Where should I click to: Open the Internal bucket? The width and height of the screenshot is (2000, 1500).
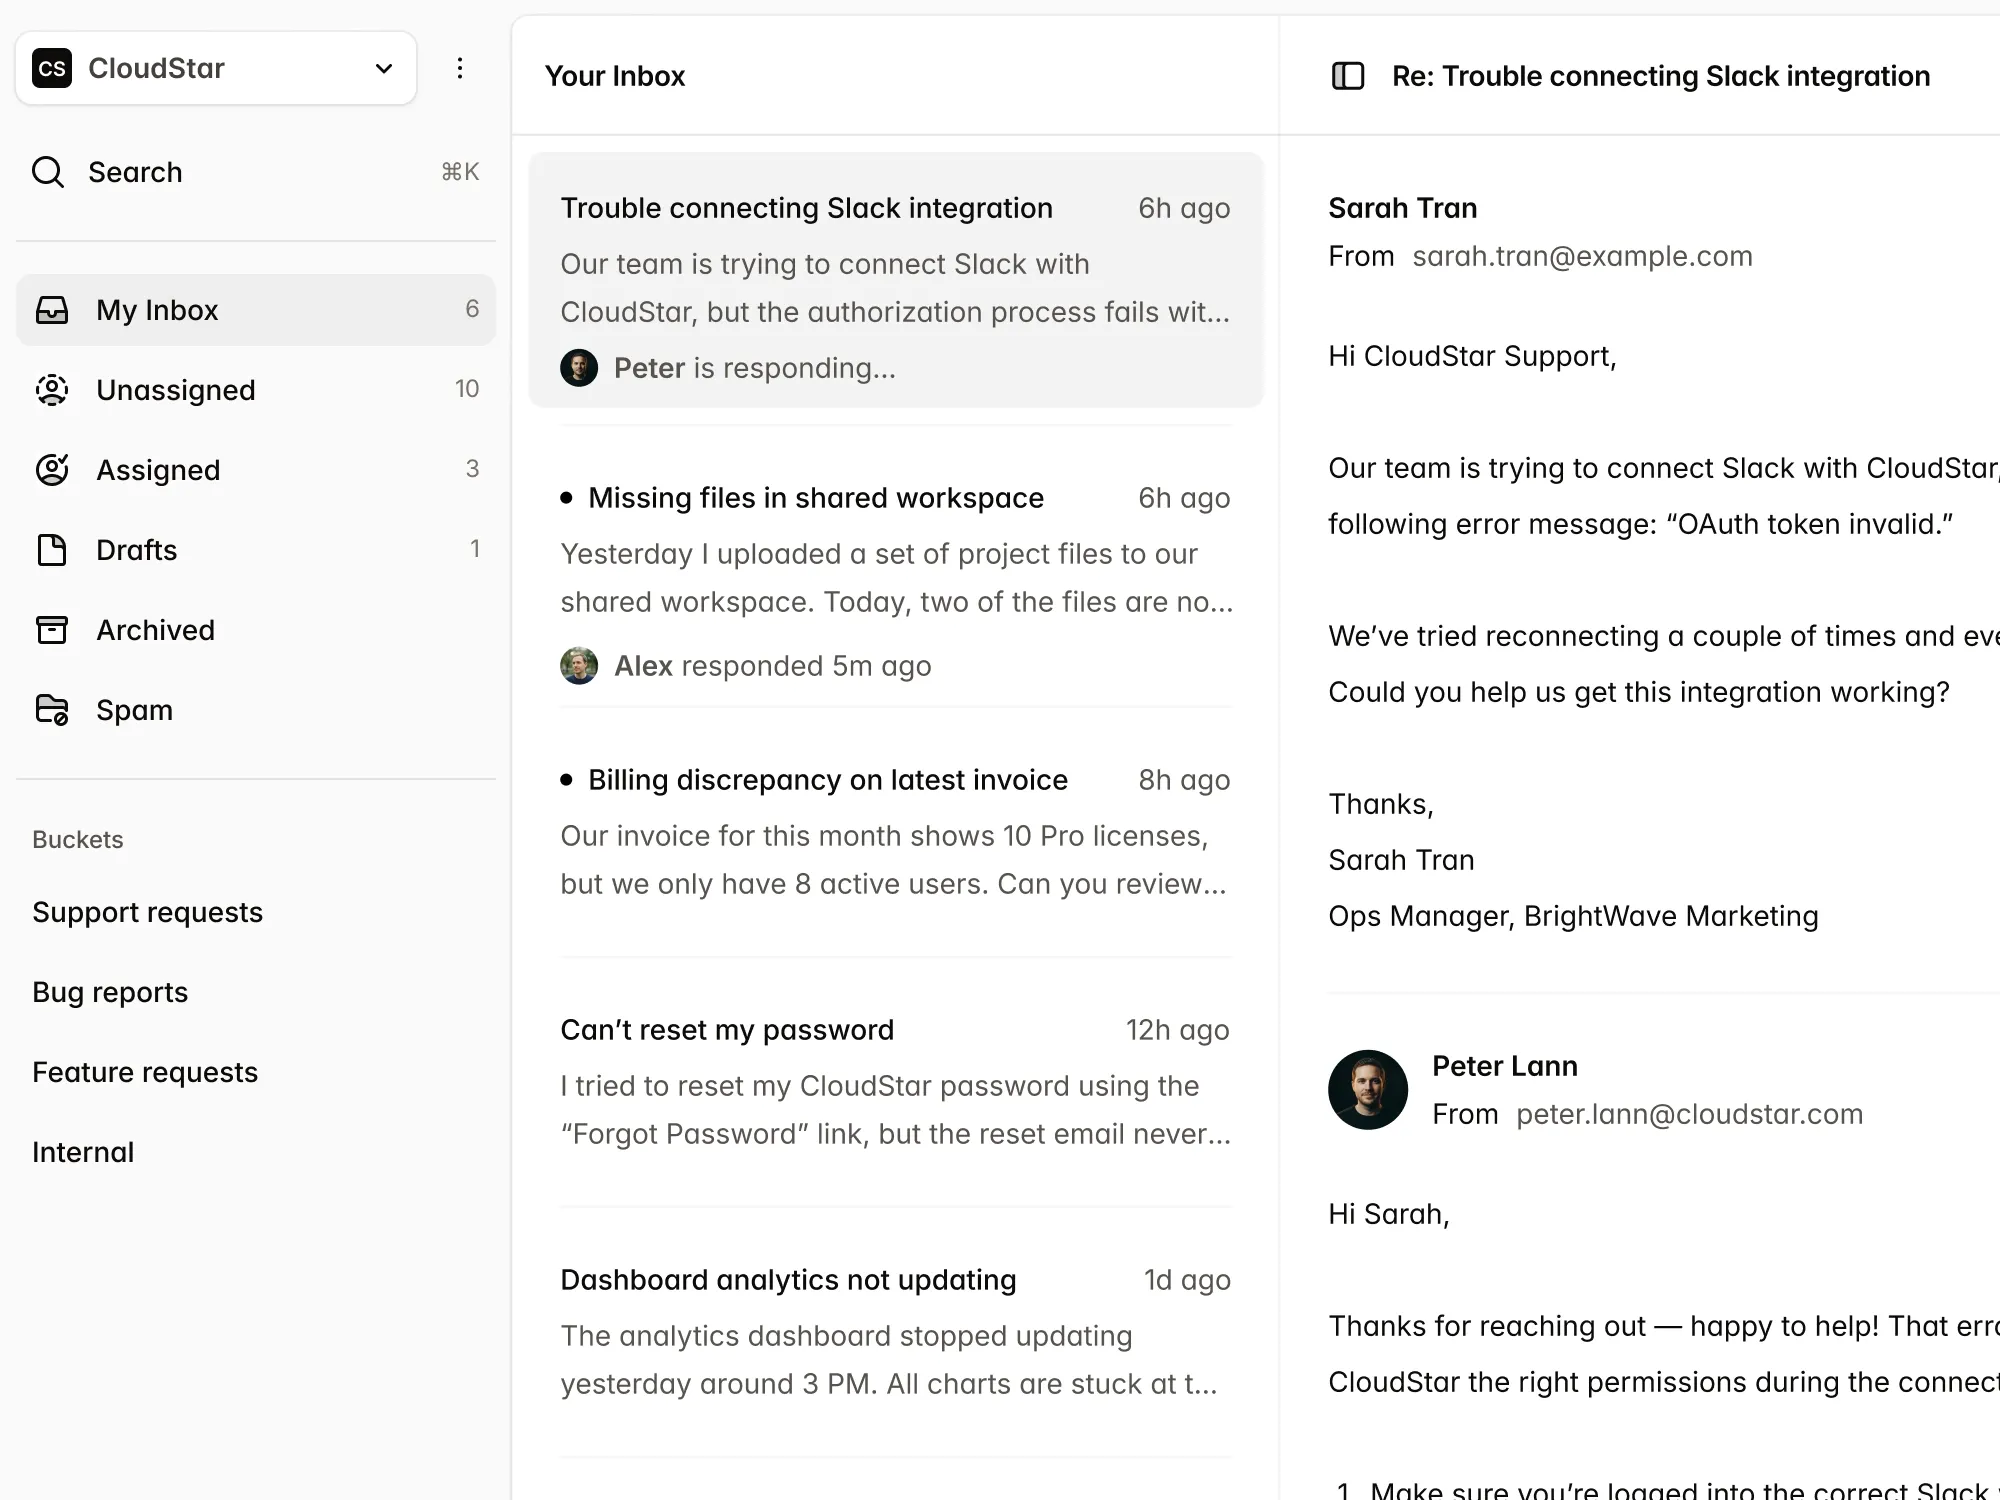tap(83, 1152)
